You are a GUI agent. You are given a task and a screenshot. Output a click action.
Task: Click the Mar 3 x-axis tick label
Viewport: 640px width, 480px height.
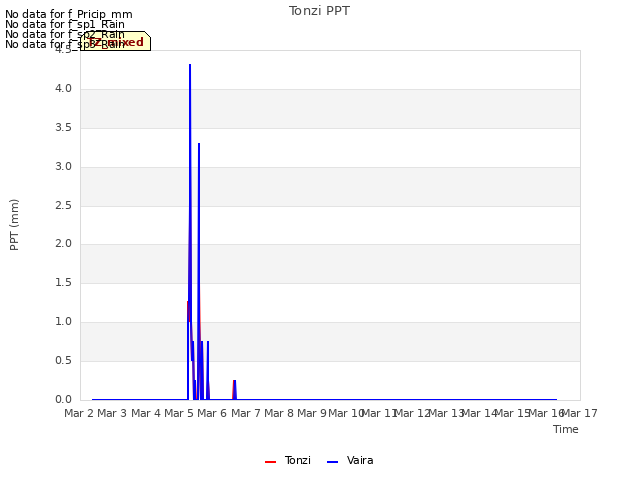click(x=112, y=413)
